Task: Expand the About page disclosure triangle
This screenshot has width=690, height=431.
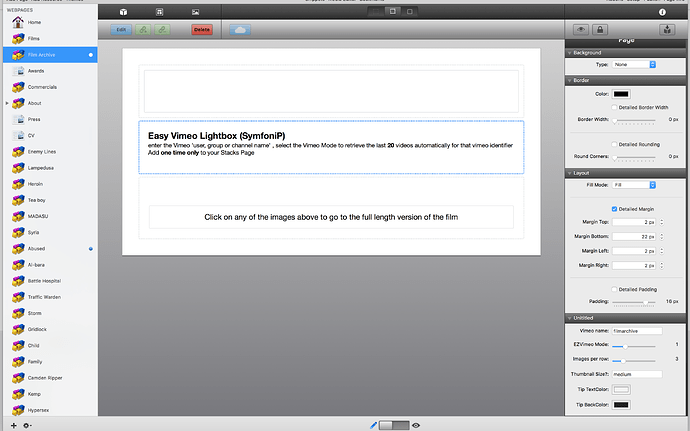Action: coord(7,103)
